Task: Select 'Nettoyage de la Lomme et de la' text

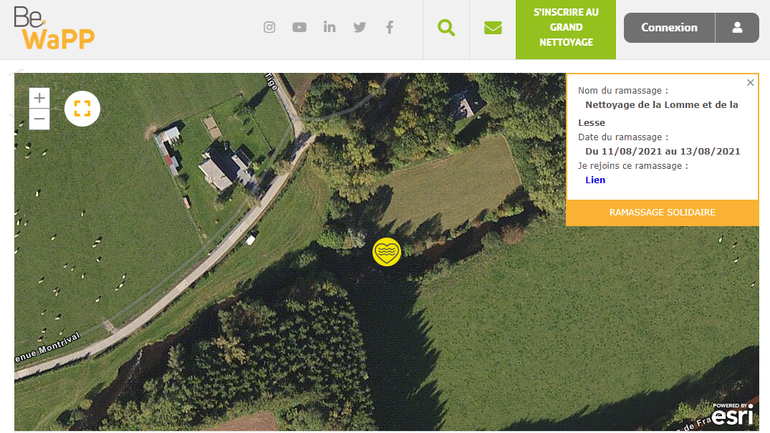Action: tap(661, 105)
